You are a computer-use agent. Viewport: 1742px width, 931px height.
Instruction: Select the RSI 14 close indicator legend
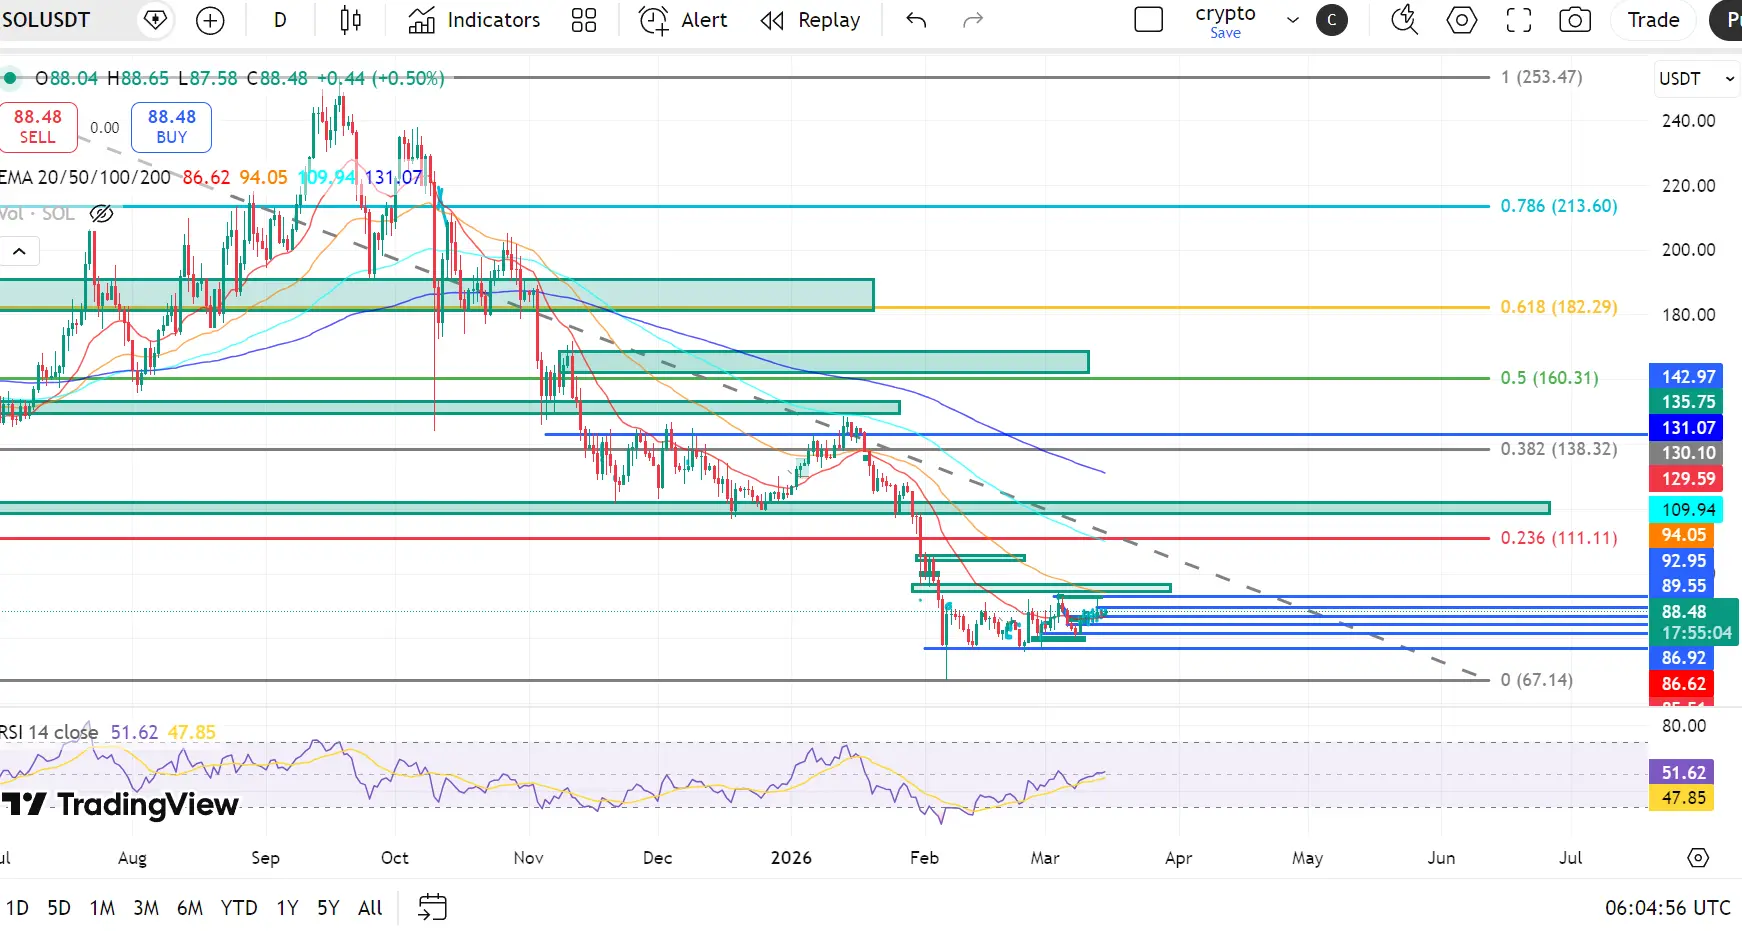tap(49, 732)
